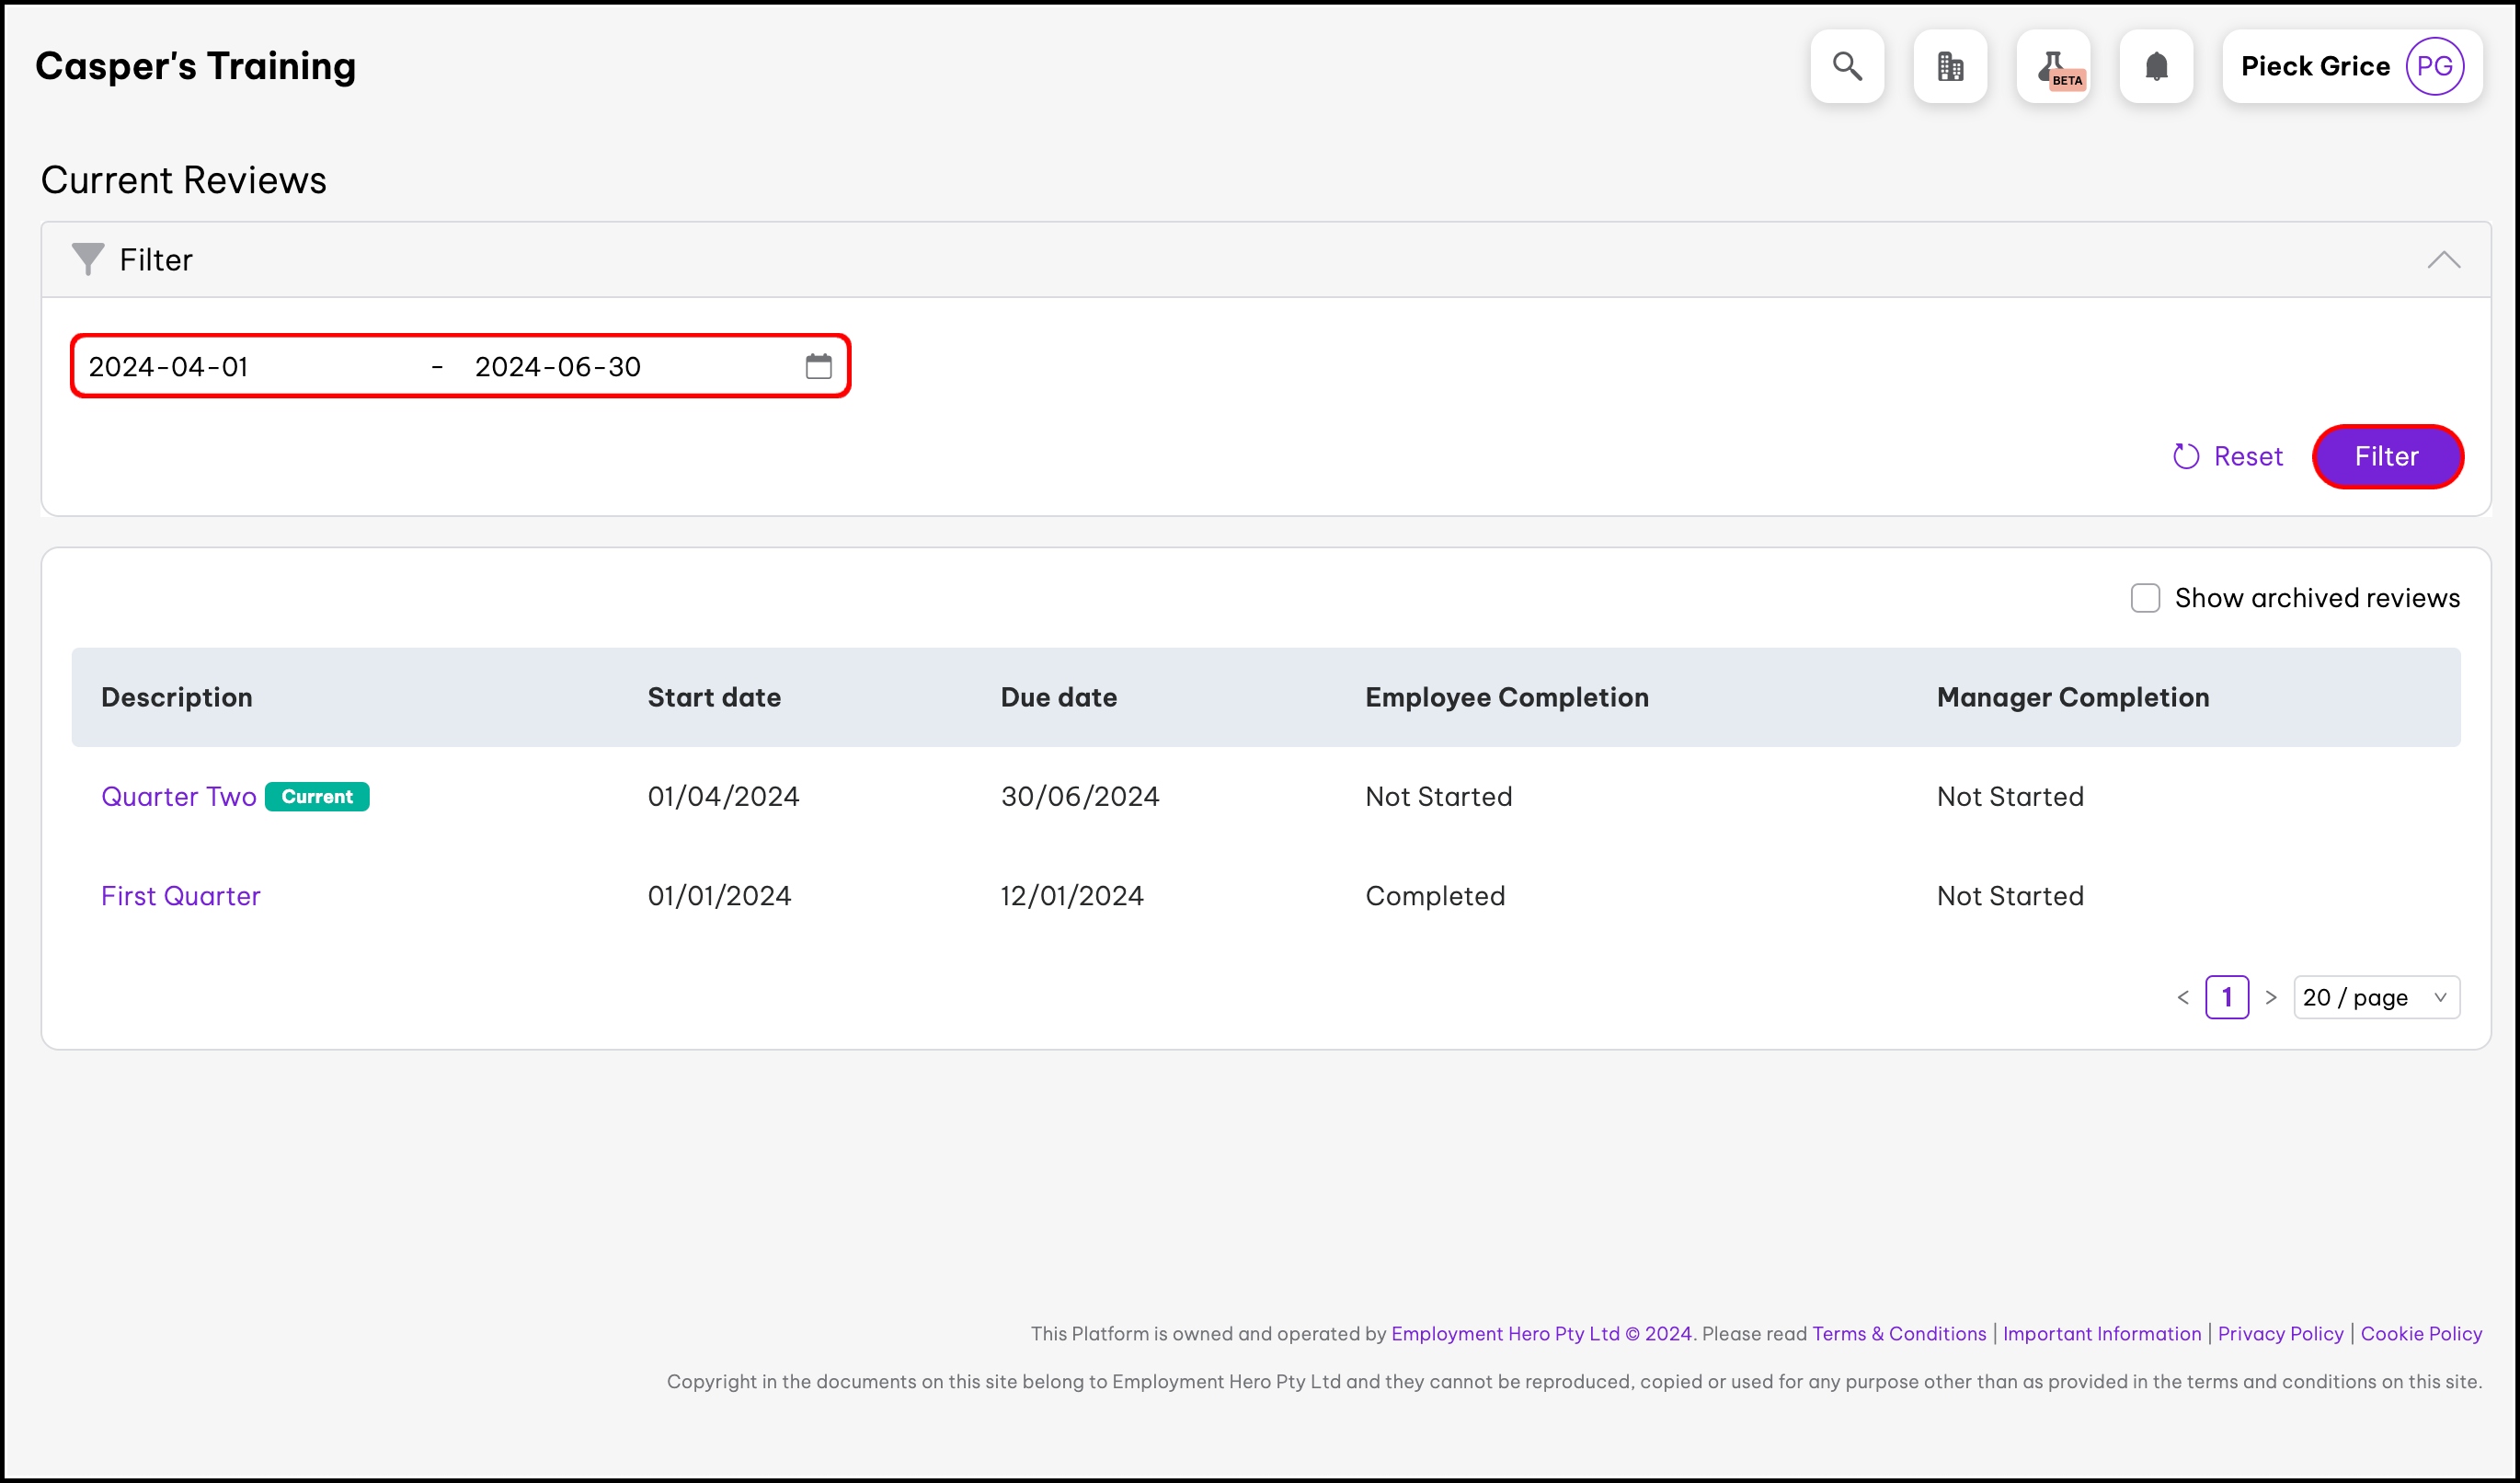Open the Quarter Two review link
Screen dimensions: 2520x1483
point(179,796)
